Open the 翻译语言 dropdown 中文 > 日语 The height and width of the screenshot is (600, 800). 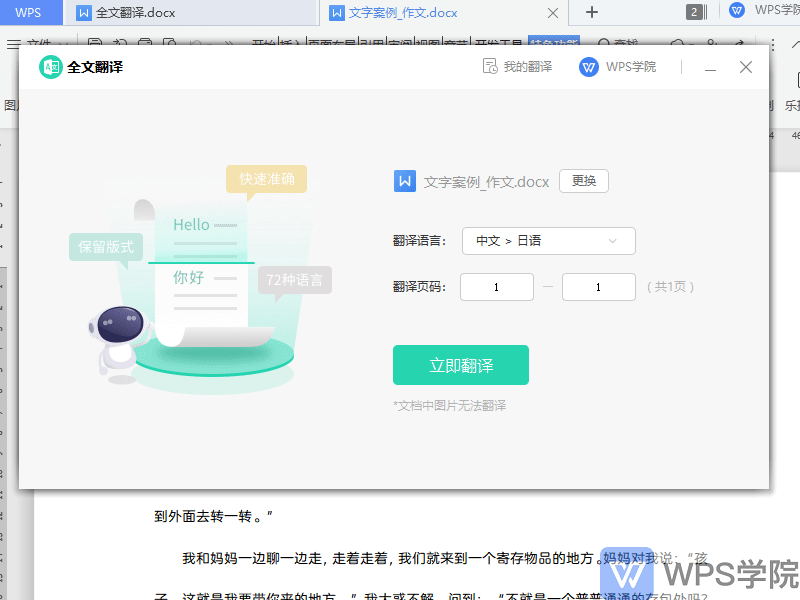point(548,241)
